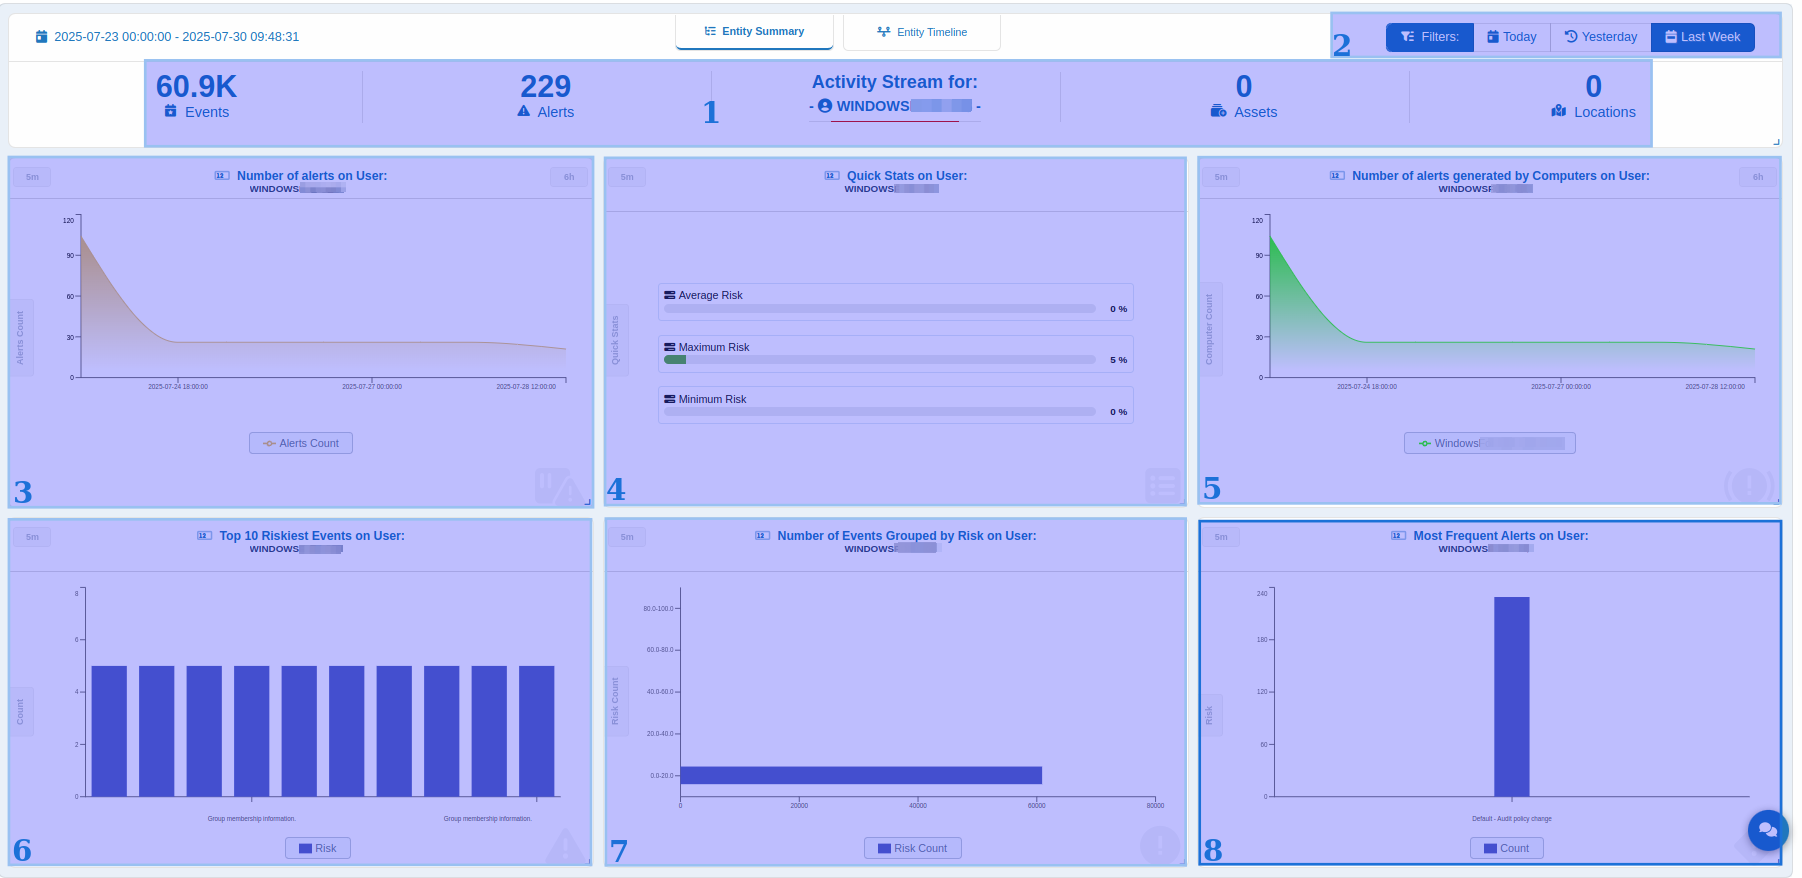This screenshot has width=1802, height=878.
Task: Click icon beside Most Frequent Alerts title
Action: click(x=1398, y=536)
